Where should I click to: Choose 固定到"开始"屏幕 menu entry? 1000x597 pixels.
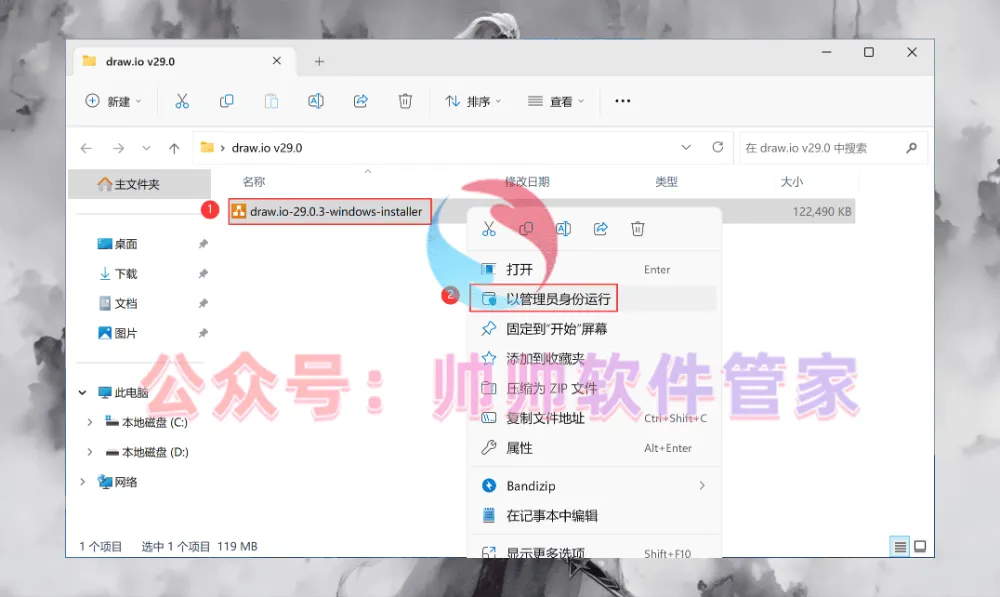click(x=594, y=328)
